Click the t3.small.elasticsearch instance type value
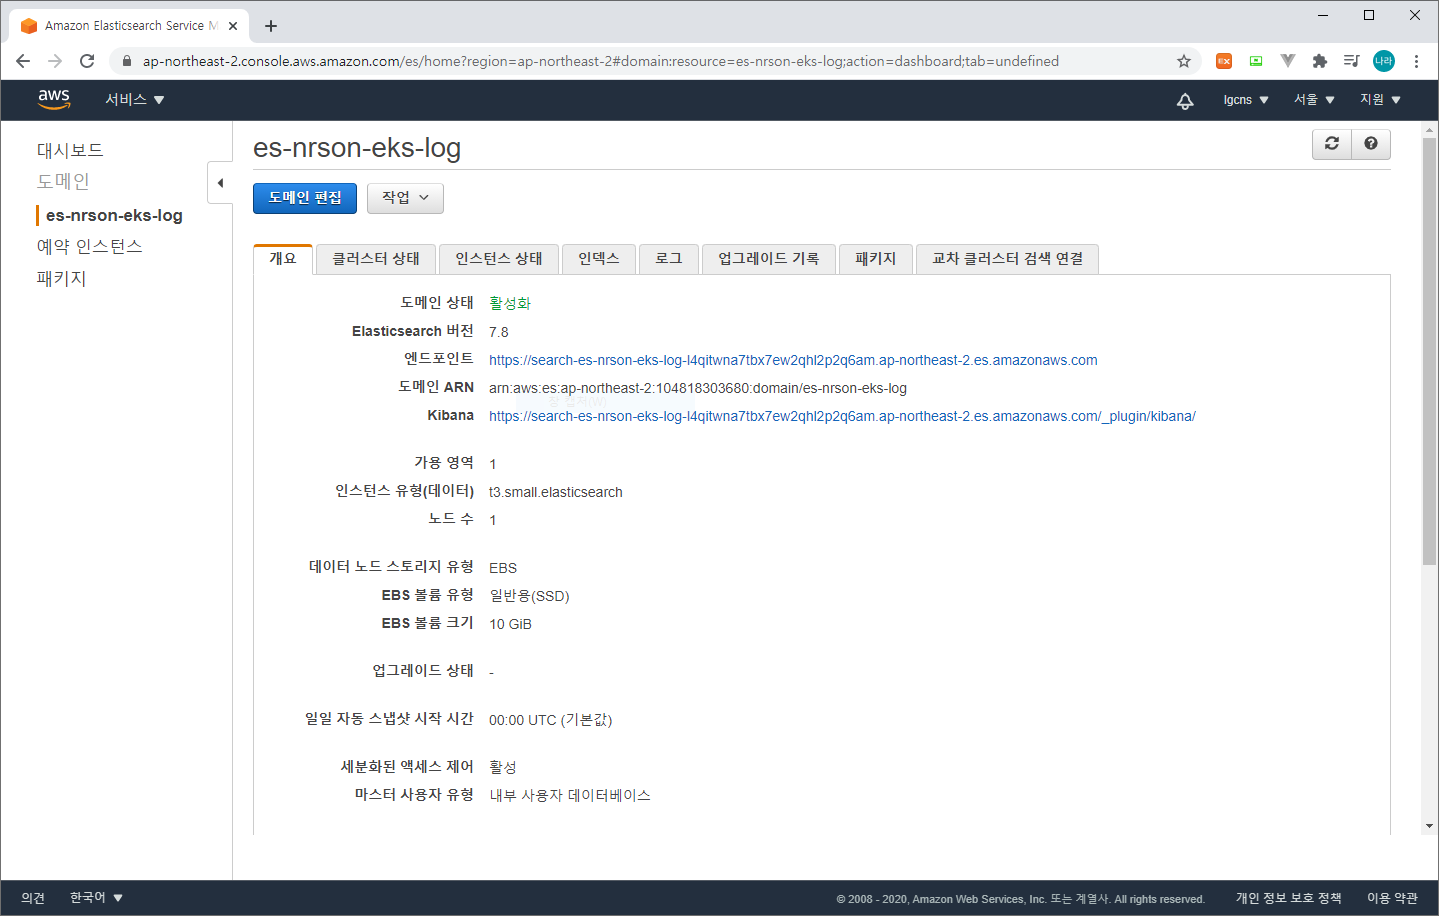 click(x=556, y=492)
